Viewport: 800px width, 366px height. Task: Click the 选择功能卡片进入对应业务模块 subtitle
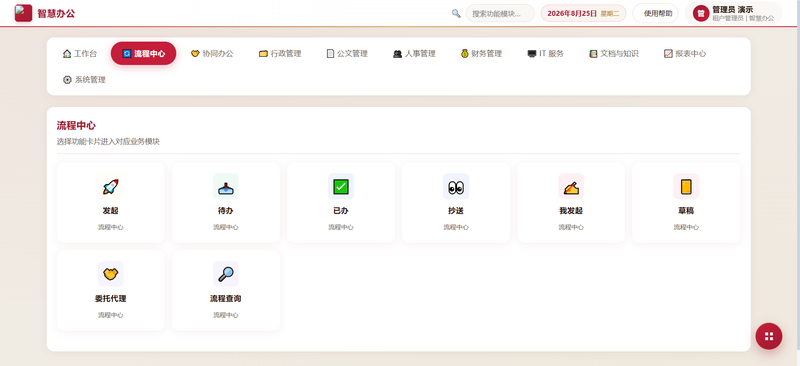pos(108,142)
